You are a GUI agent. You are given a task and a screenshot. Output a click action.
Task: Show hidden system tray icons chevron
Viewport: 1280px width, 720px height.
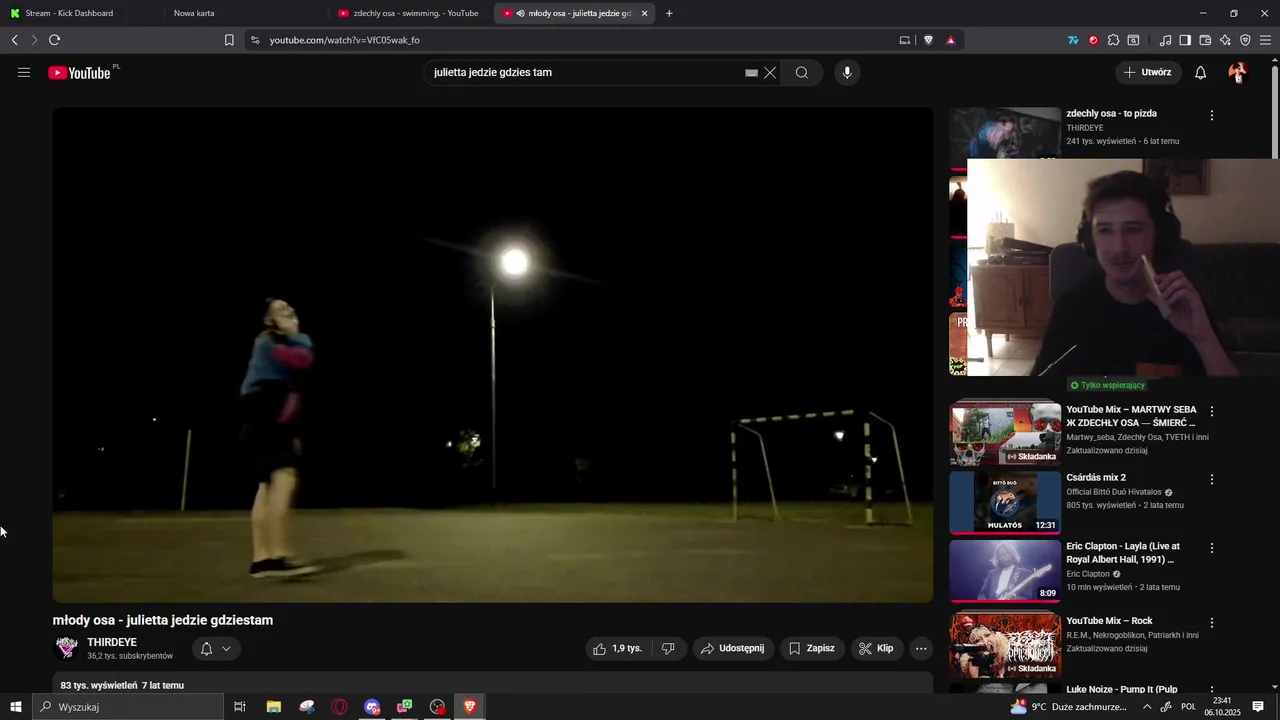(x=1147, y=707)
